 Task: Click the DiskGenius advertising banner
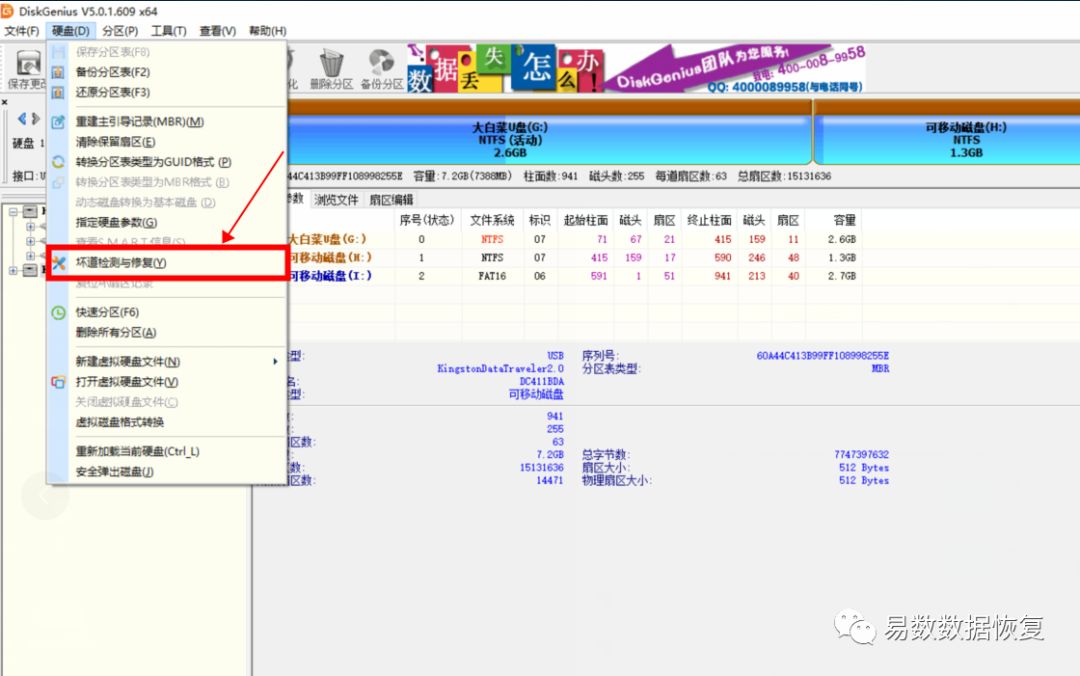pyautogui.click(x=635, y=68)
